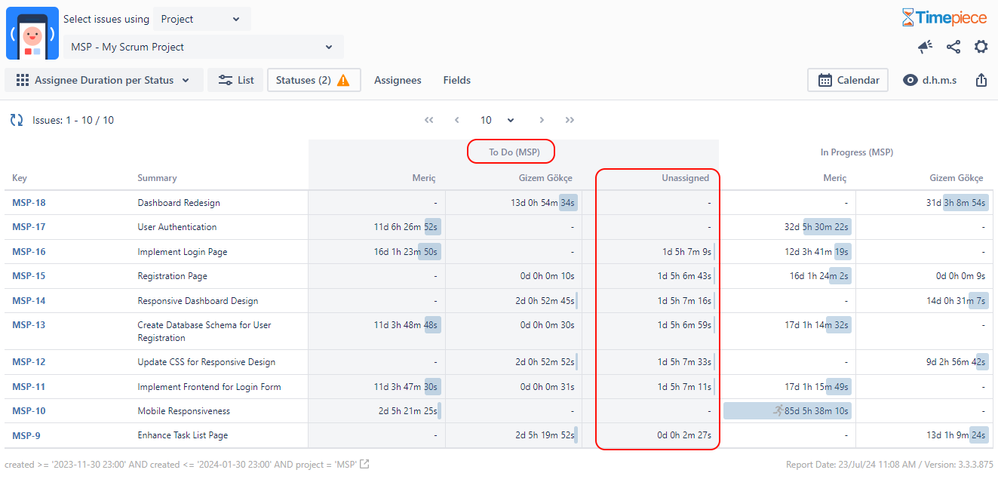The image size is (998, 479).
Task: Click the Dashboard Redesign summary
Action: [179, 203]
